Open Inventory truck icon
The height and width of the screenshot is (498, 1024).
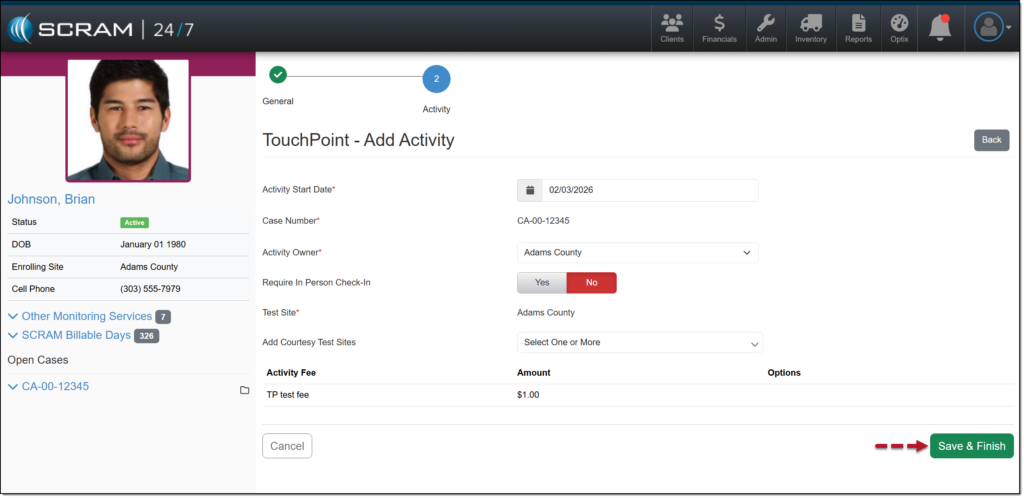pyautogui.click(x=811, y=28)
